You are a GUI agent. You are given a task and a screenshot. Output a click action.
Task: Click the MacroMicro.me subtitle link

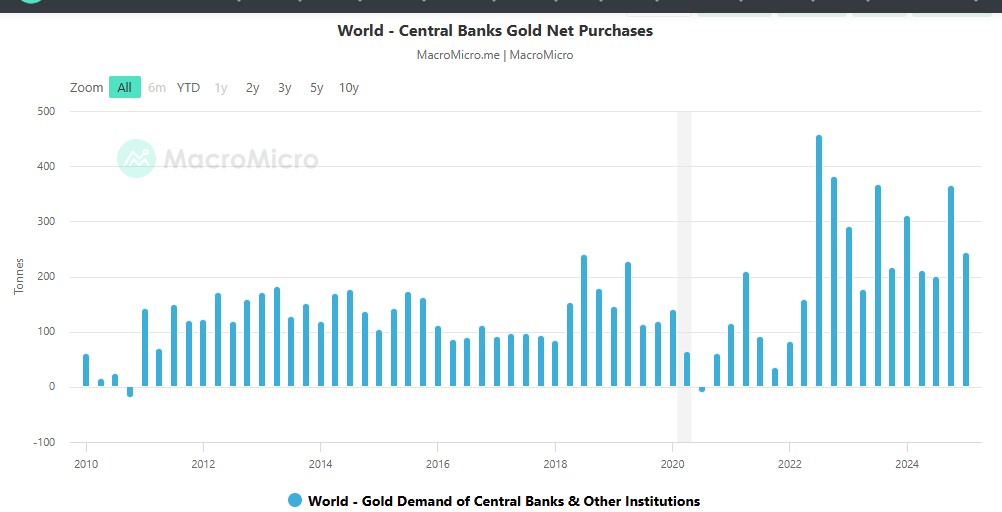pyautogui.click(x=457, y=55)
